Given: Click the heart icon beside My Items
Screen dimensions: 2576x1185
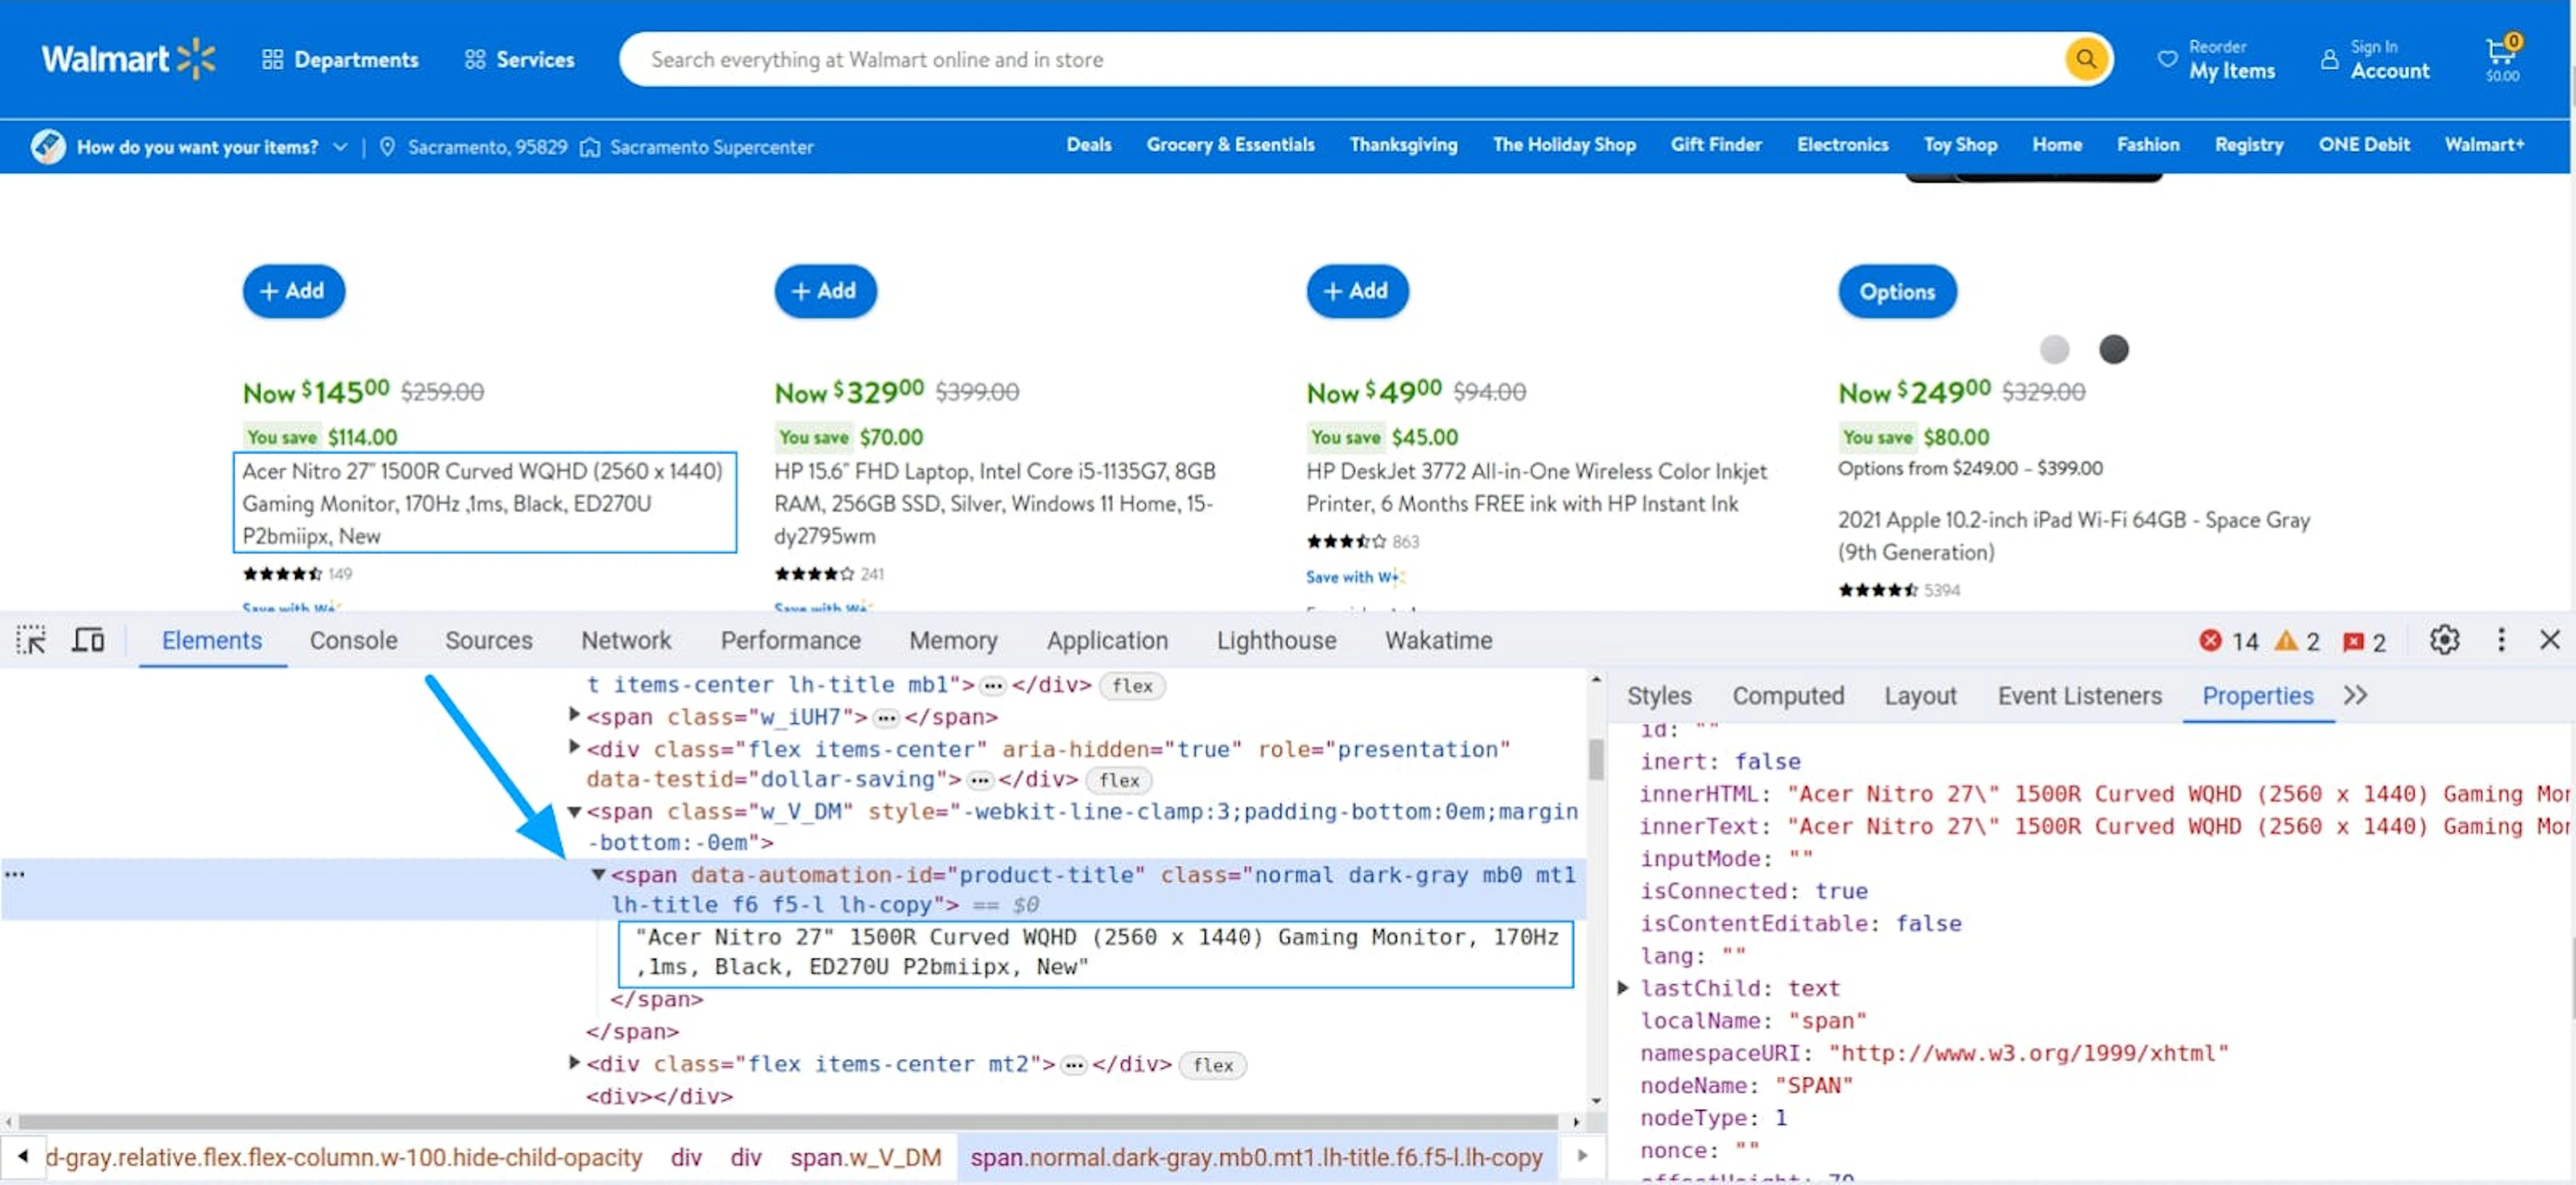Looking at the screenshot, I should pyautogui.click(x=2167, y=59).
